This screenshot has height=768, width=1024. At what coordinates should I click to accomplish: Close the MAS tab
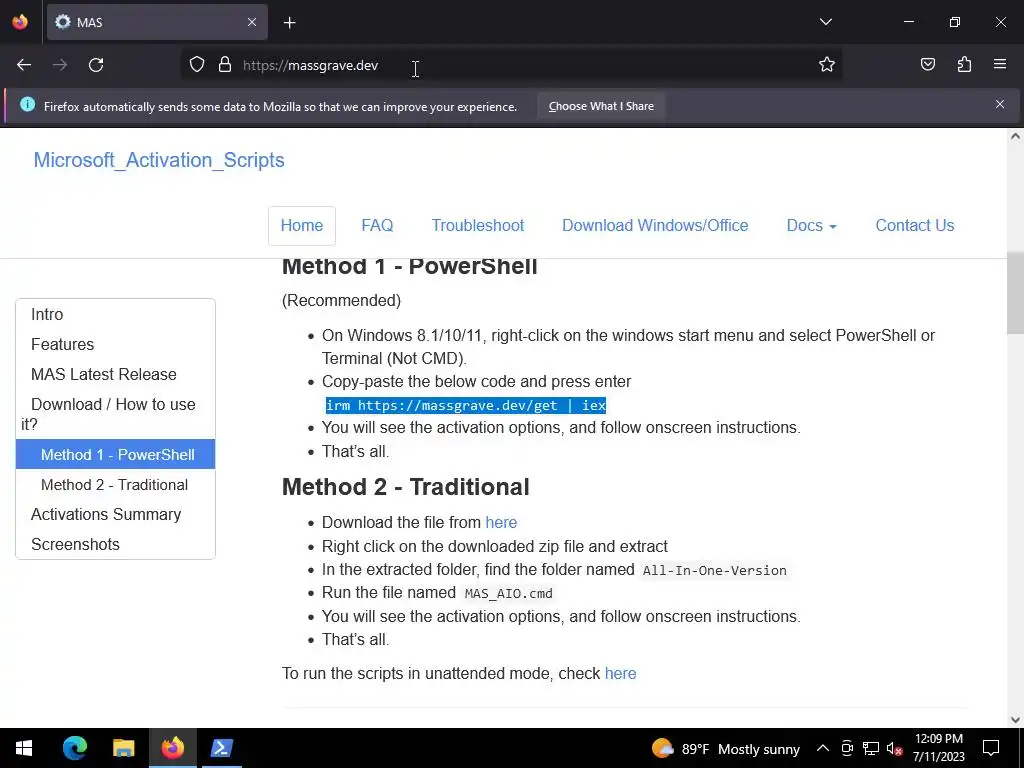[x=252, y=22]
